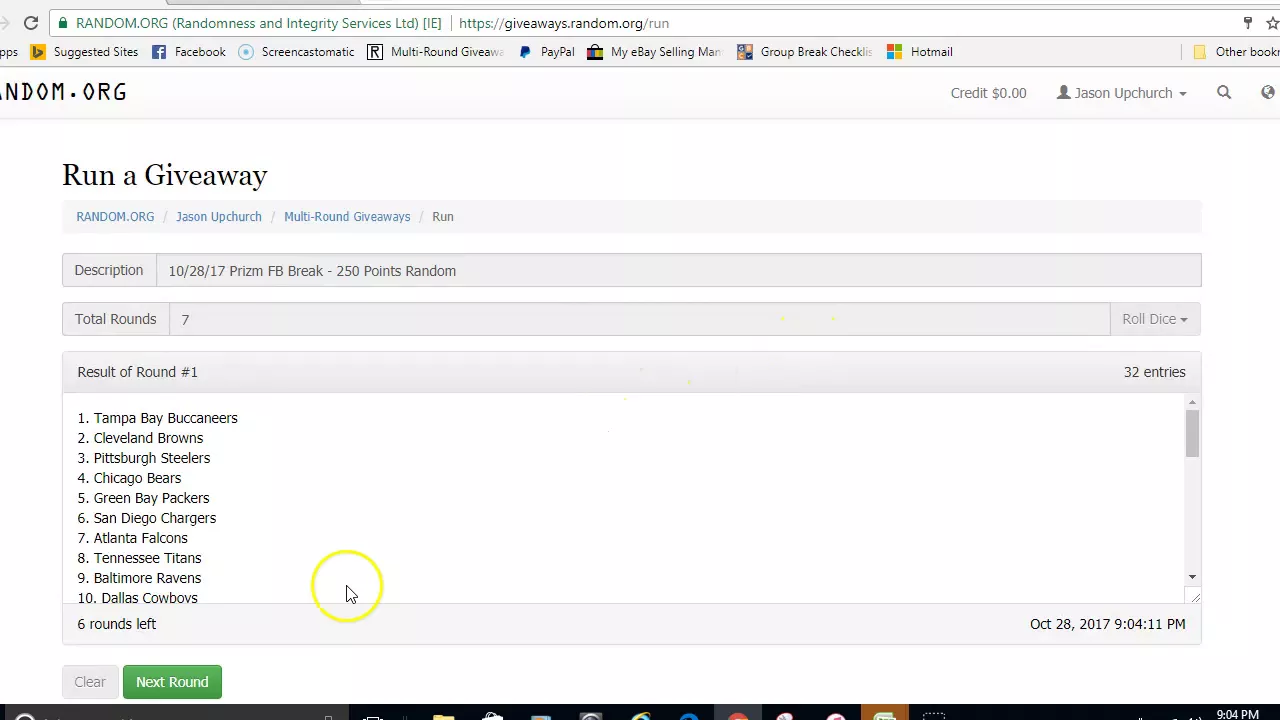This screenshot has height=720, width=1280.
Task: Click the '7. Atlanta Falcons' entry
Action: click(x=132, y=538)
